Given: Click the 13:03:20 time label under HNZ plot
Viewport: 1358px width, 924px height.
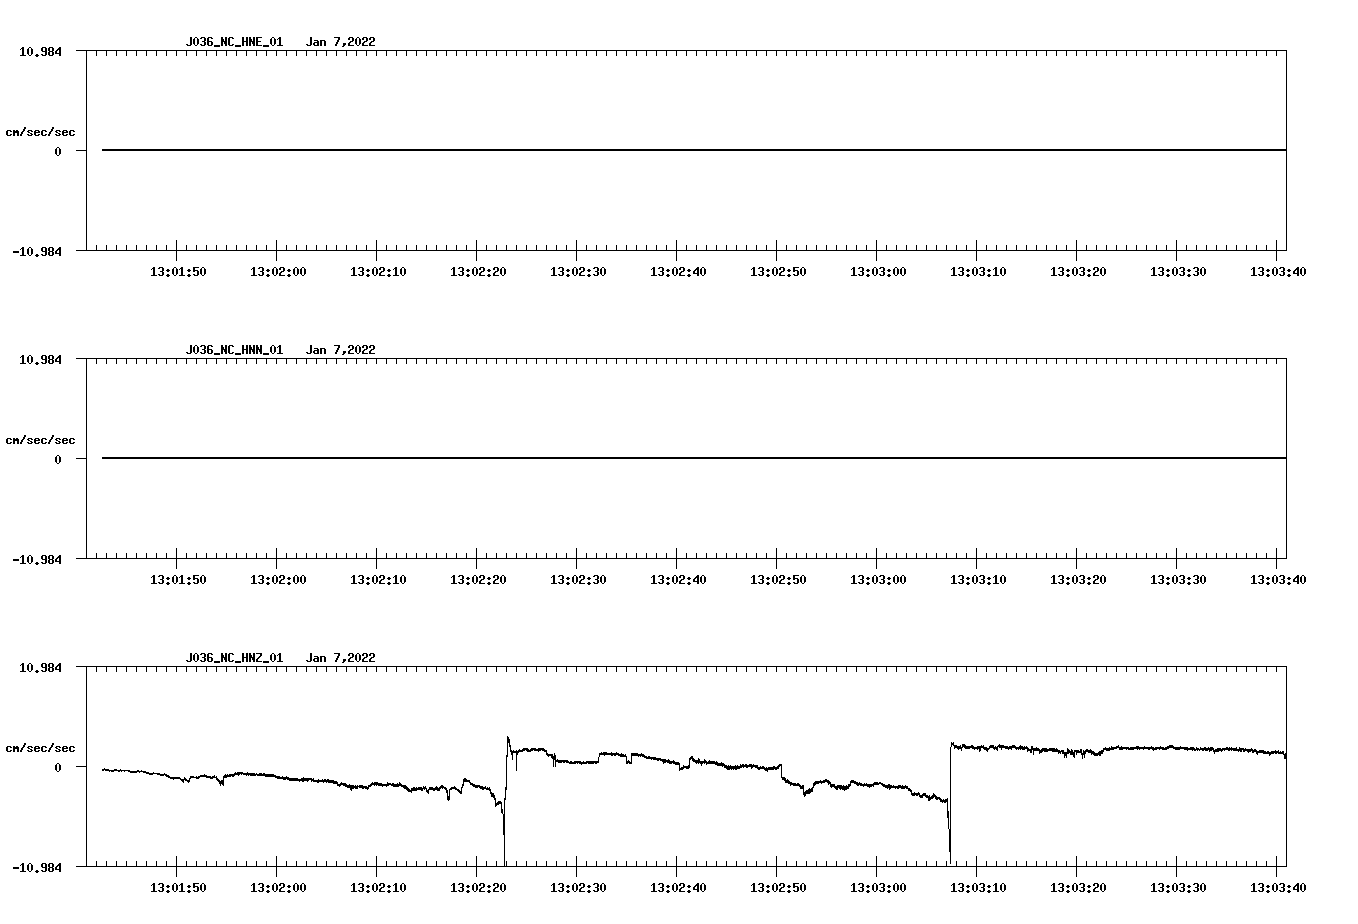Looking at the screenshot, I should [1078, 888].
